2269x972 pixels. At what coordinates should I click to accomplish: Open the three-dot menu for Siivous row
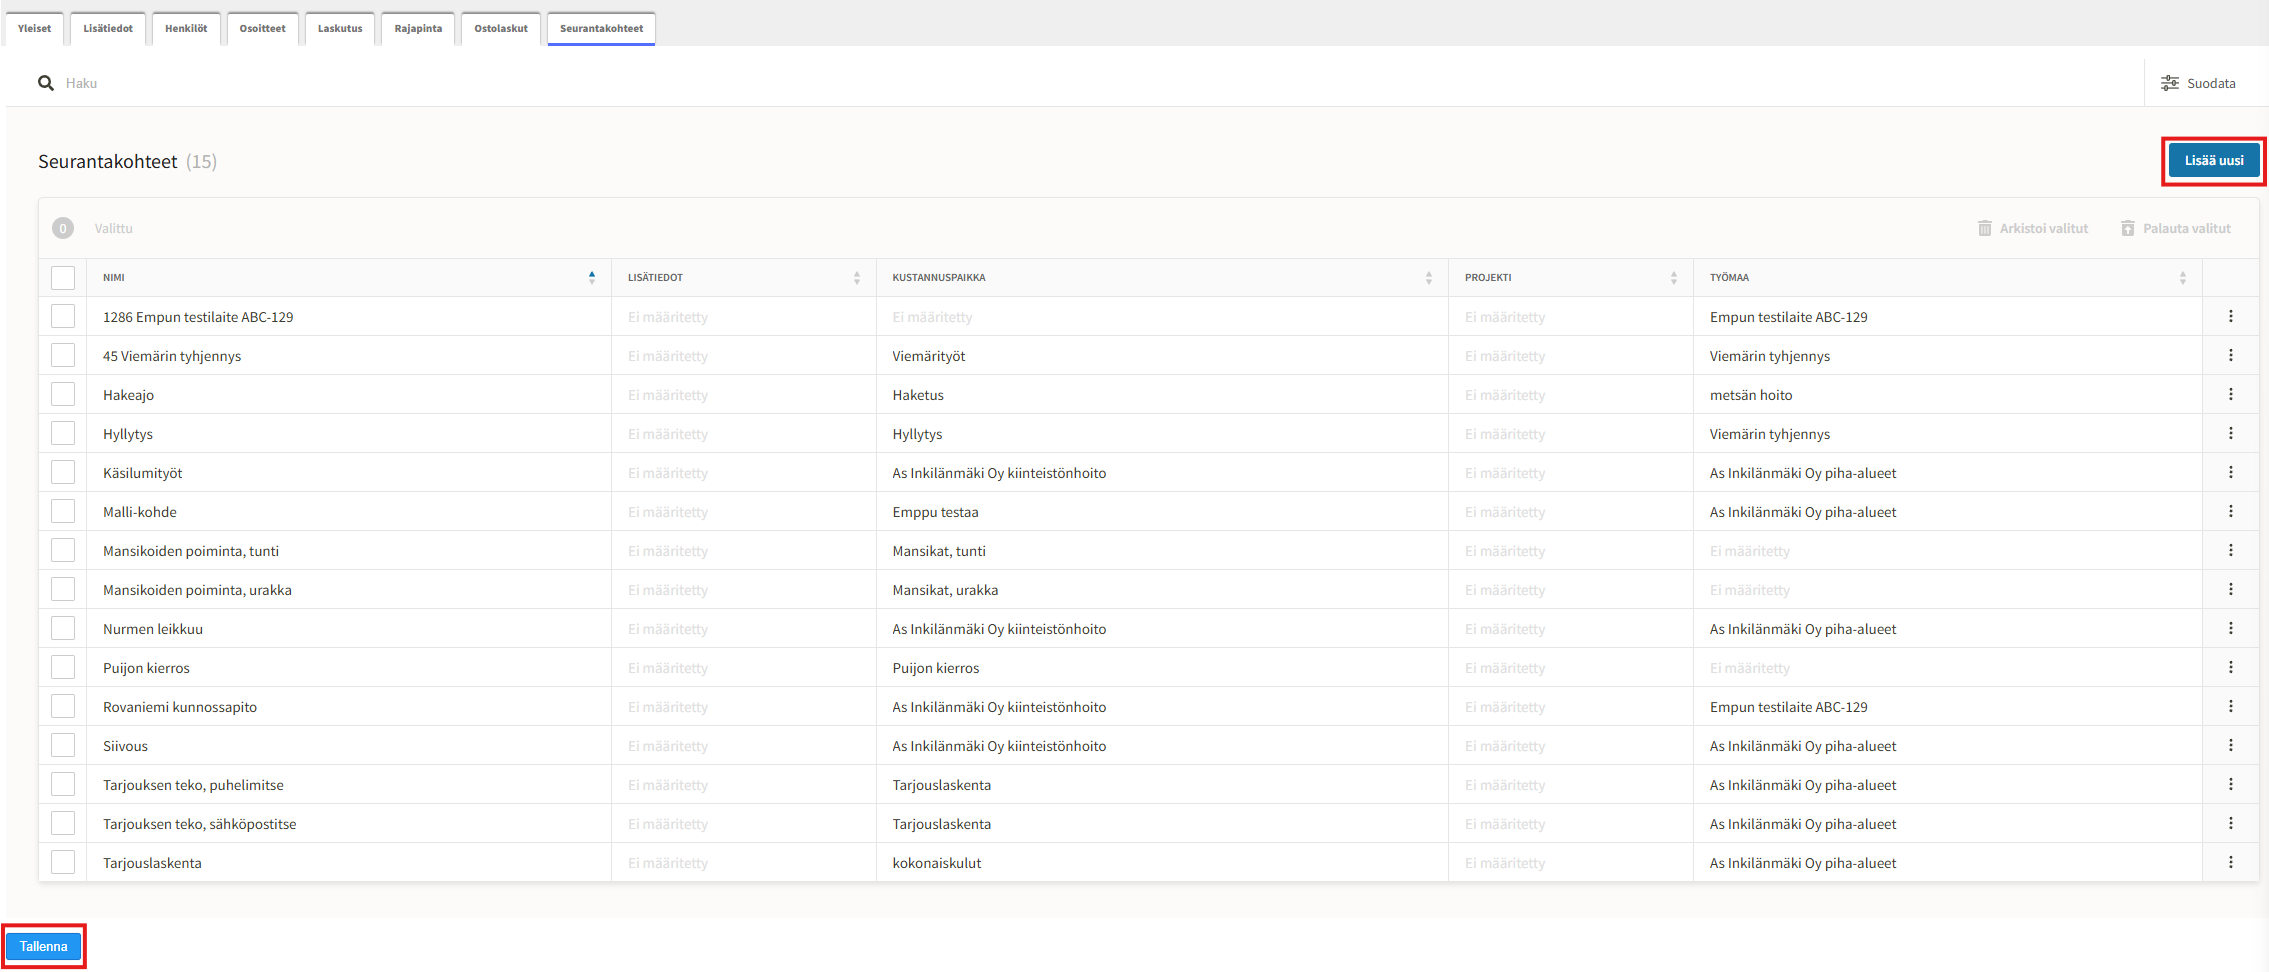point(2230,746)
